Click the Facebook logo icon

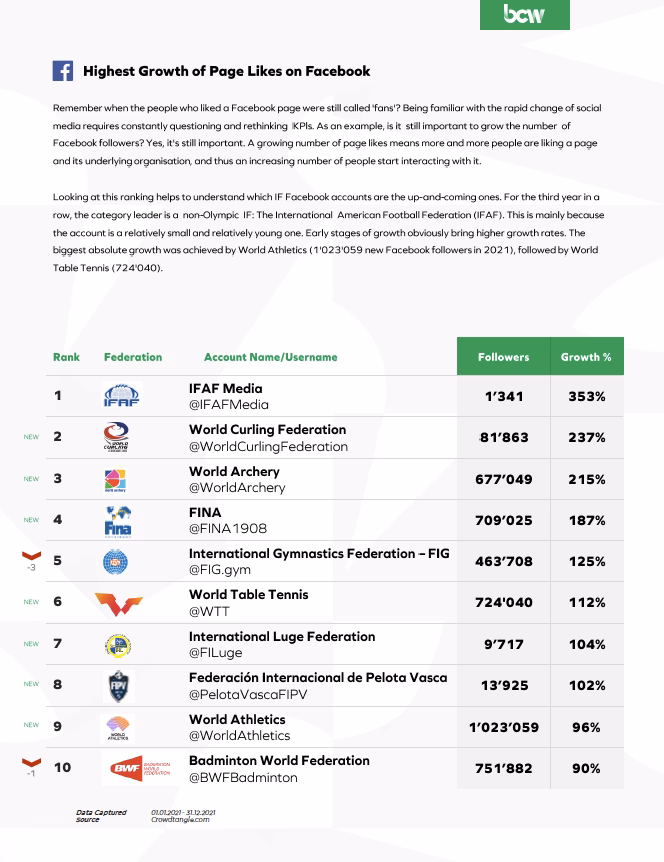pos(62,71)
